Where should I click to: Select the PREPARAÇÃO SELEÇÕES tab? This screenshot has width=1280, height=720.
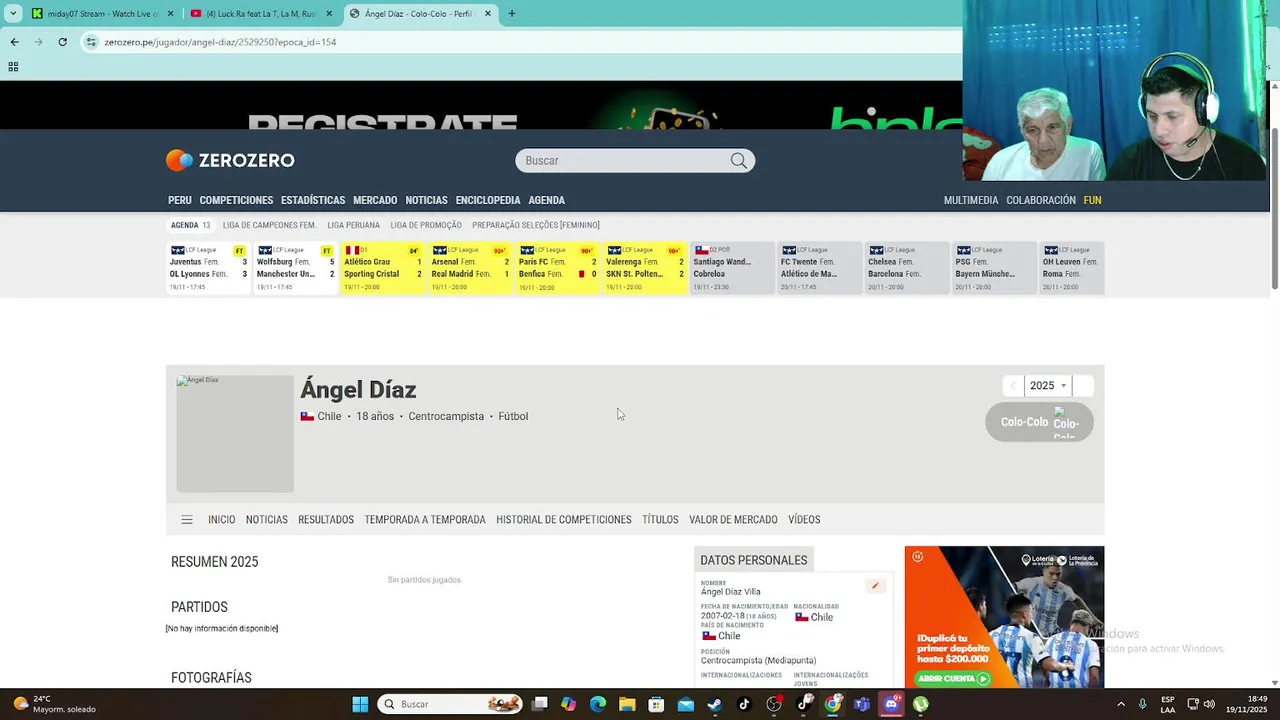pyautogui.click(x=536, y=225)
